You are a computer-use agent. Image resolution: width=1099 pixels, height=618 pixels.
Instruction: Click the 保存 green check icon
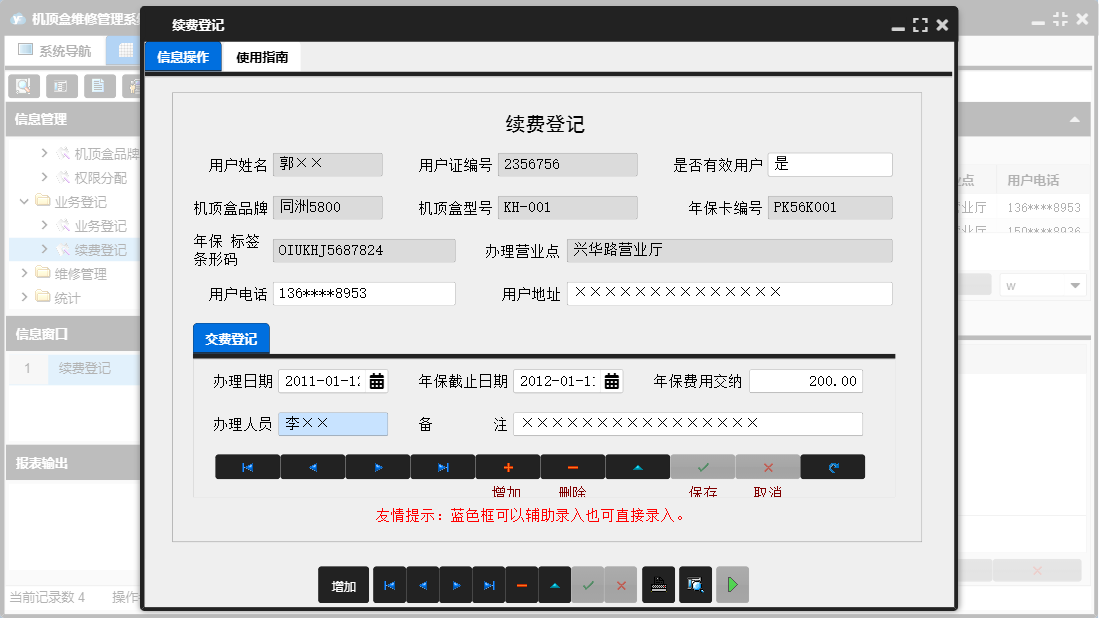[702, 466]
